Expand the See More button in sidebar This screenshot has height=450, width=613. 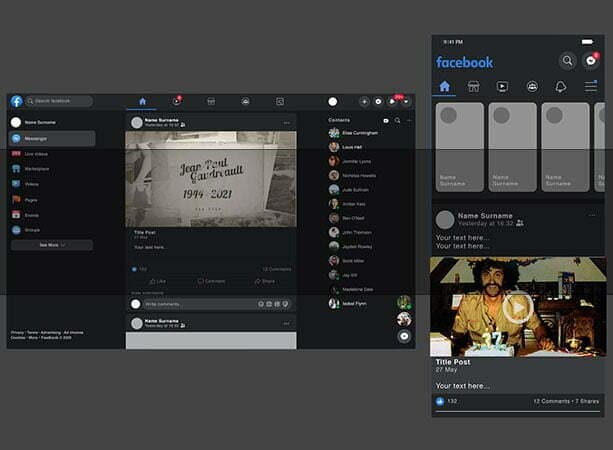[x=52, y=245]
